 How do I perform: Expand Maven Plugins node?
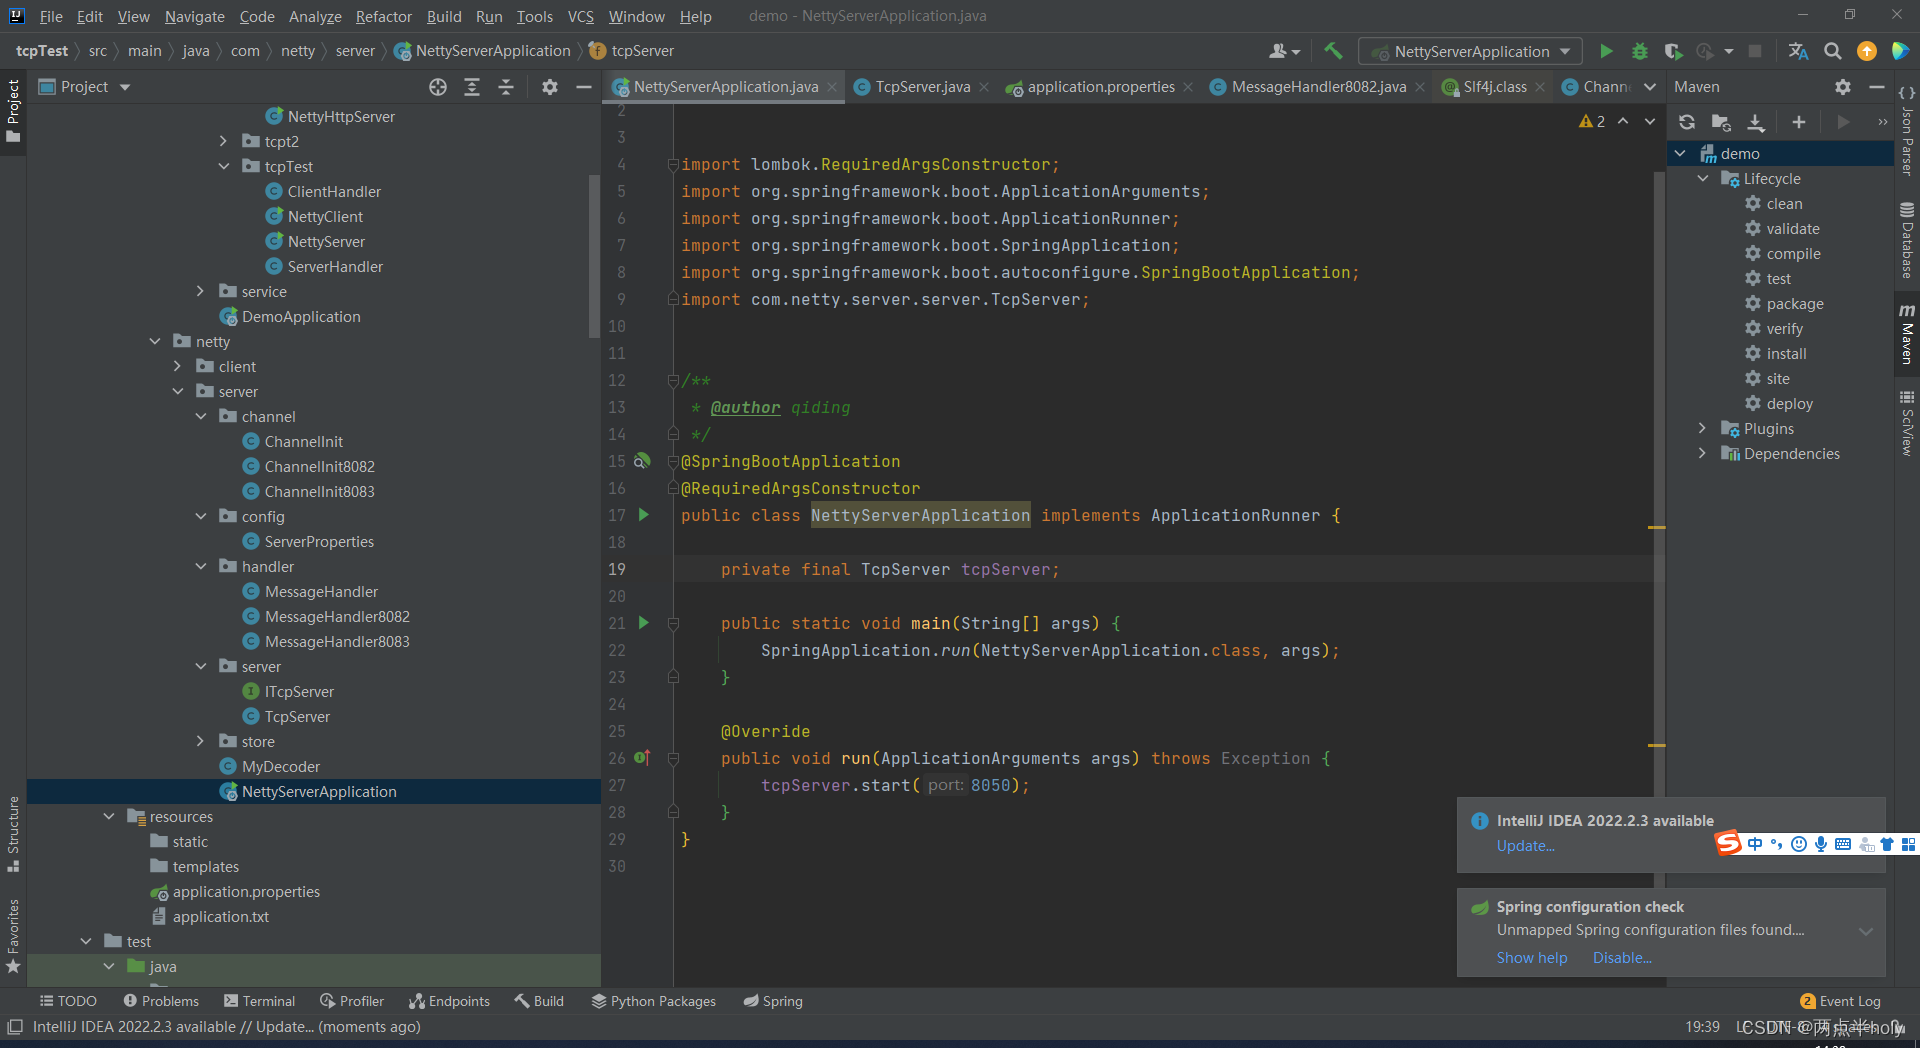pyautogui.click(x=1703, y=428)
